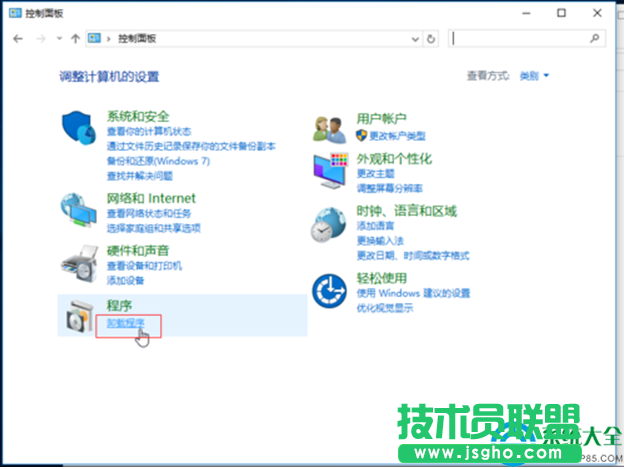Open 查看你的计算机状态 link

(x=149, y=131)
